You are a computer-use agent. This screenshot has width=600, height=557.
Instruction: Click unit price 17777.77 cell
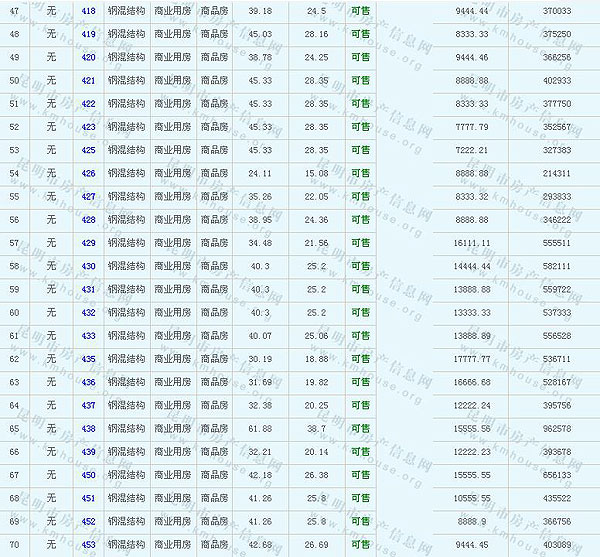tap(470, 359)
